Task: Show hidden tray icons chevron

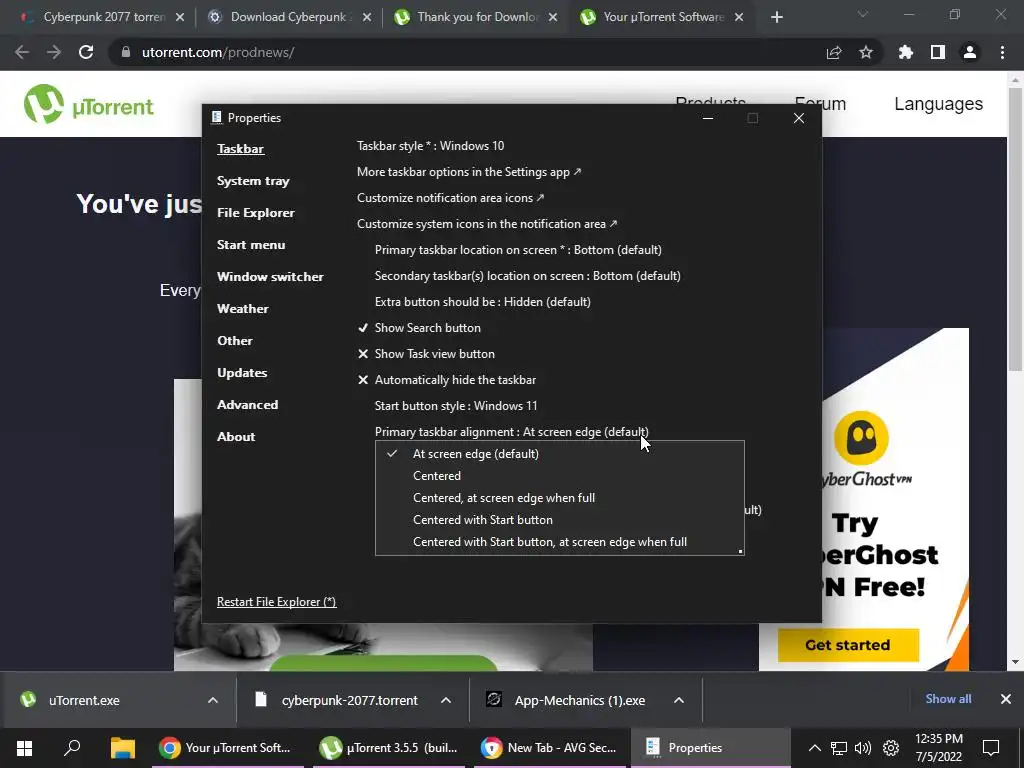Action: point(814,748)
